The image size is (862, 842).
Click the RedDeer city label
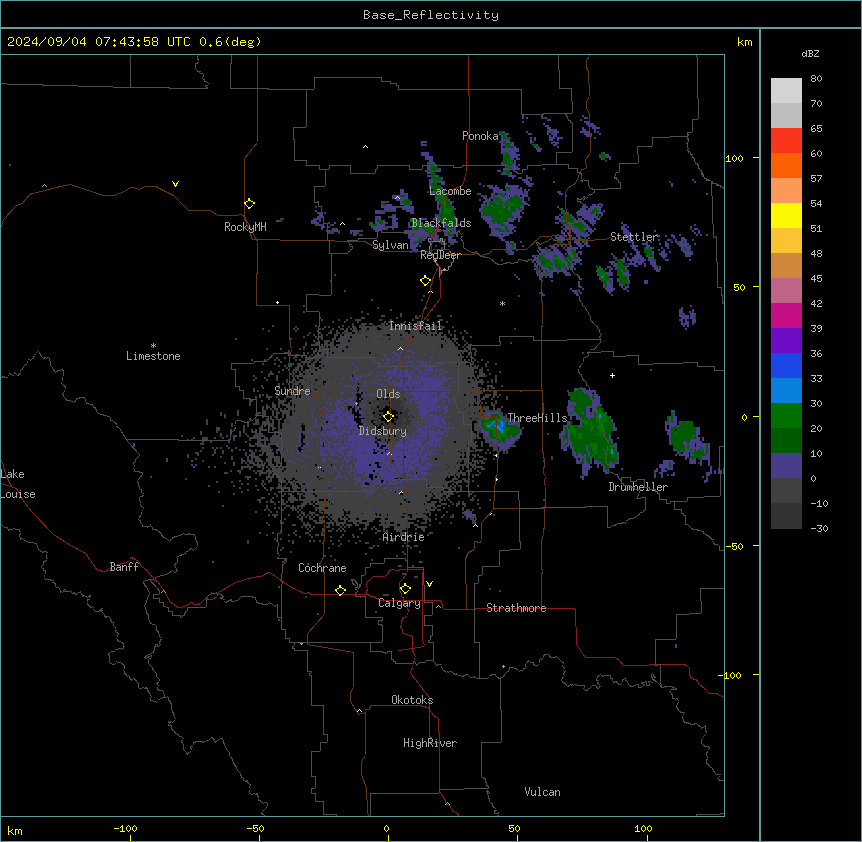click(x=440, y=255)
